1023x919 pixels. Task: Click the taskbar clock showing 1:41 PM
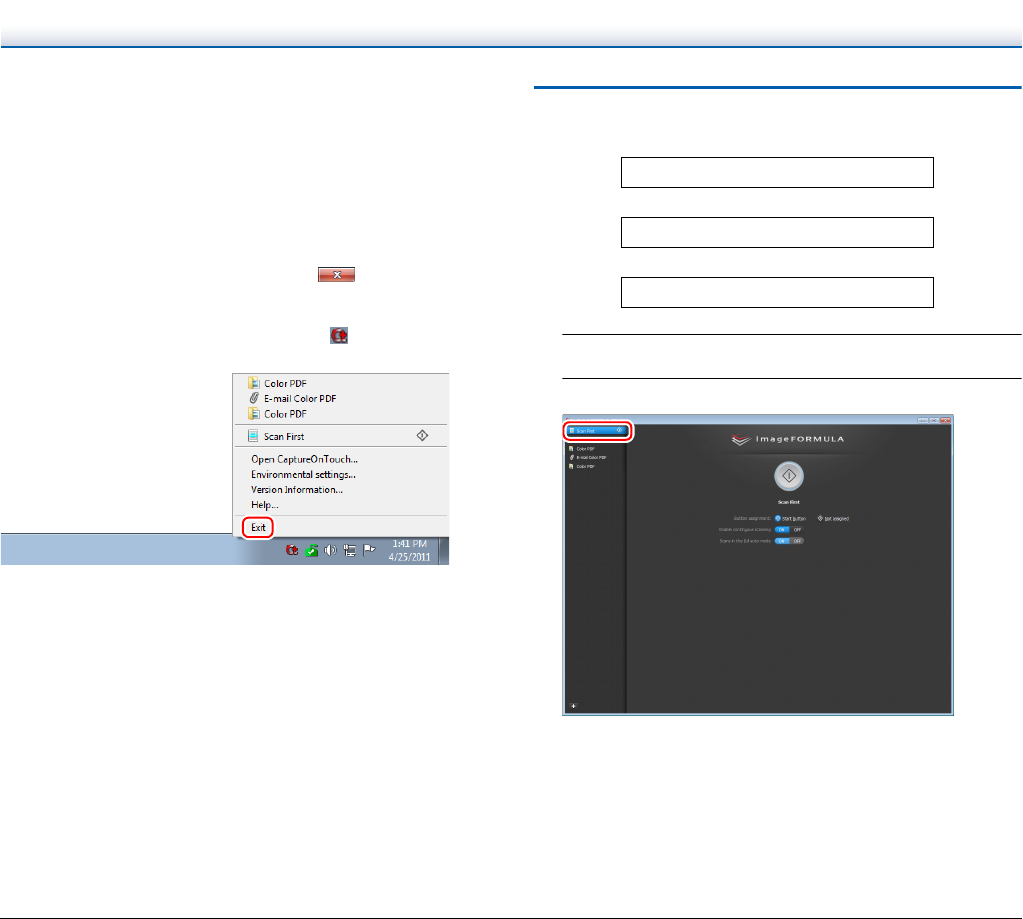[410, 550]
